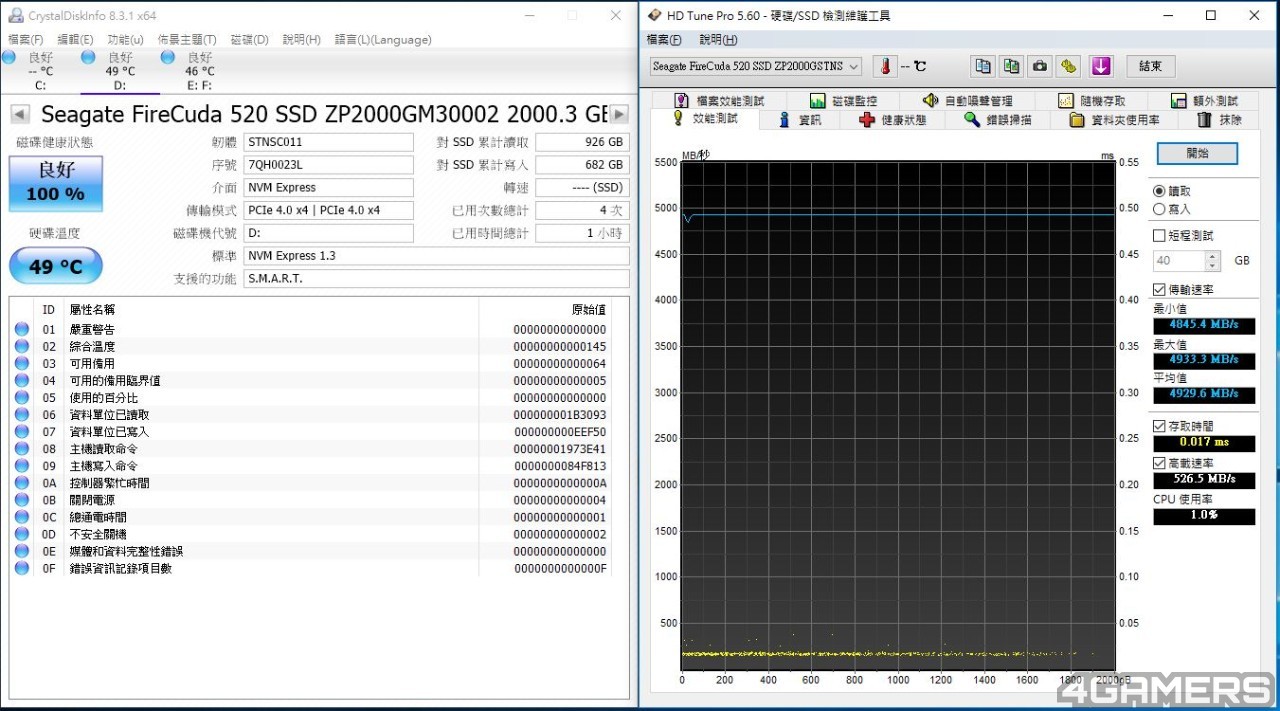Click the camera save-screenshot icon
The height and width of the screenshot is (711, 1280).
click(x=1040, y=66)
